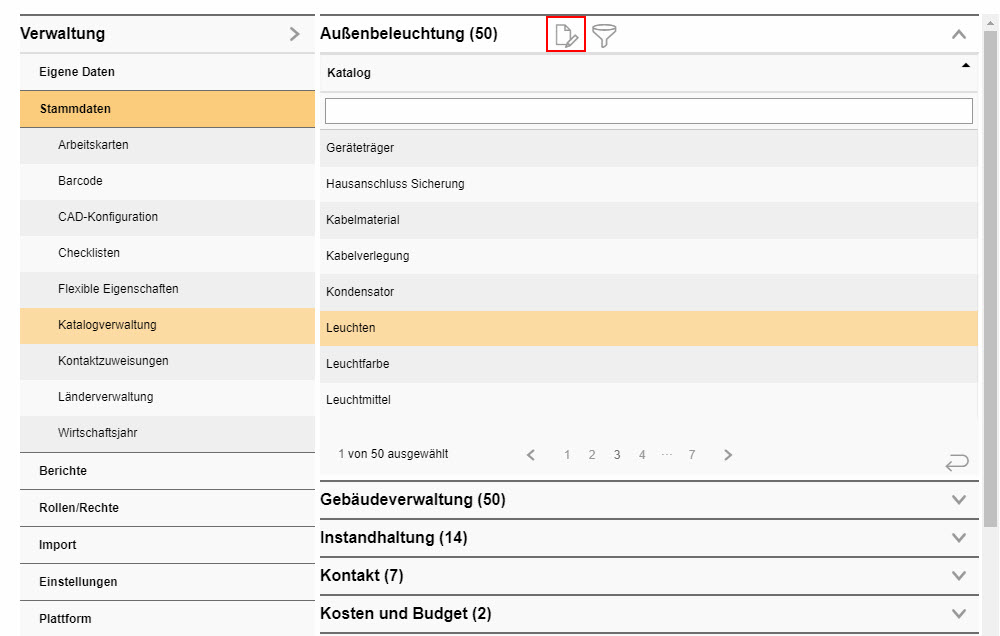Go to next page using the right arrow icon
This screenshot has height=636, width=1000.
pyautogui.click(x=728, y=454)
